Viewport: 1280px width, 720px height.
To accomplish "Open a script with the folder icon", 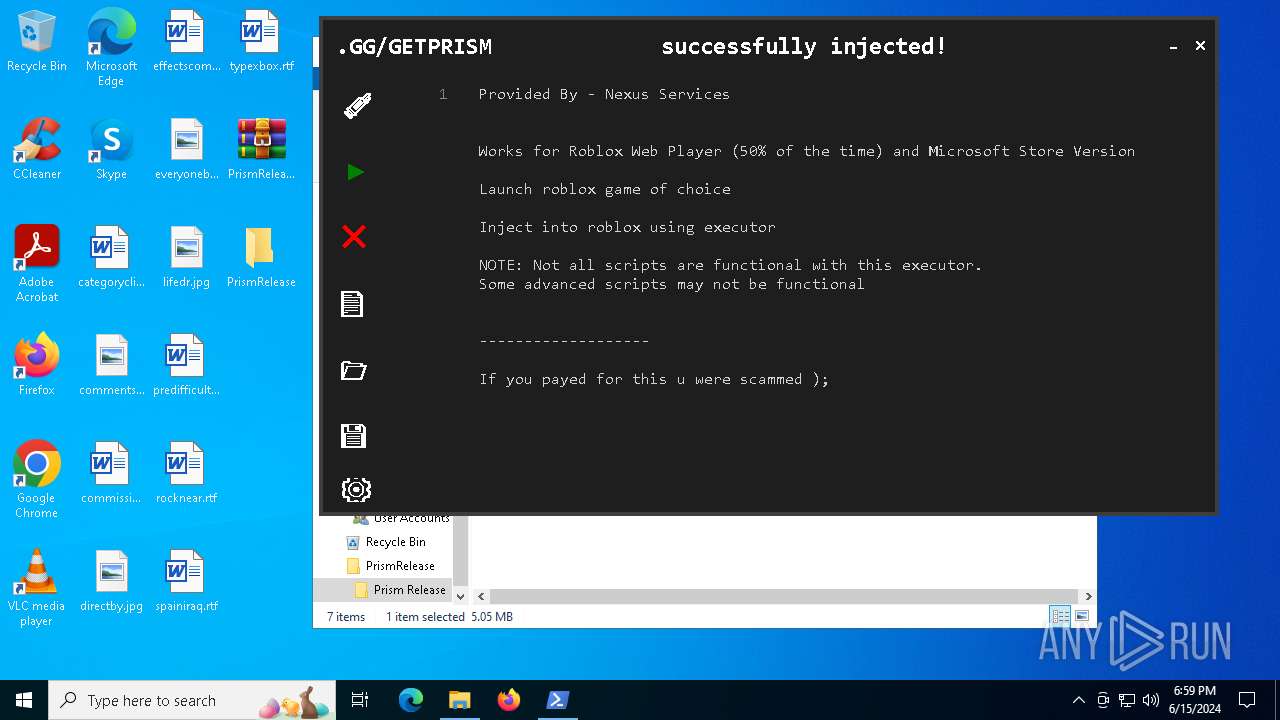I will point(354,370).
